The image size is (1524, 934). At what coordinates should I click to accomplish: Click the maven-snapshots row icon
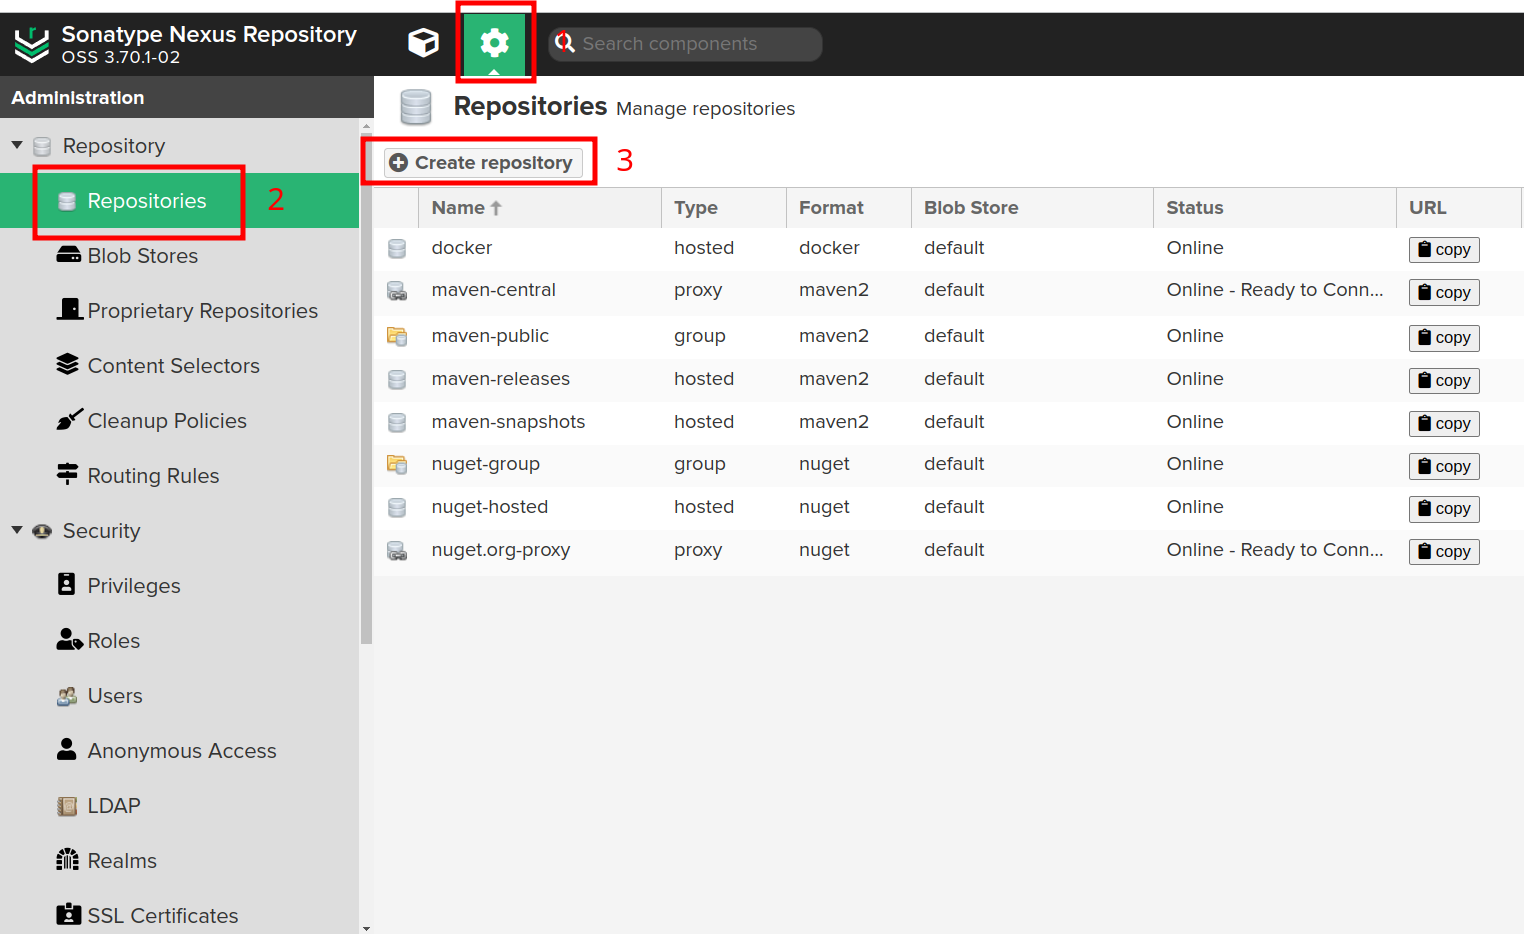[397, 422]
